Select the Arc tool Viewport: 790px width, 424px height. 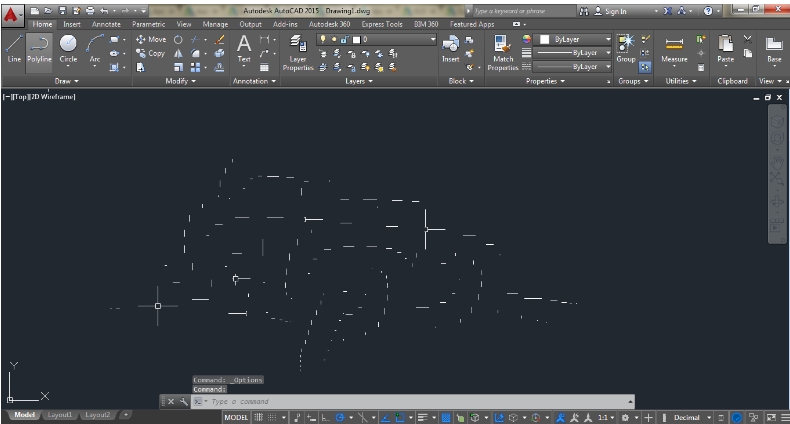tap(95, 49)
